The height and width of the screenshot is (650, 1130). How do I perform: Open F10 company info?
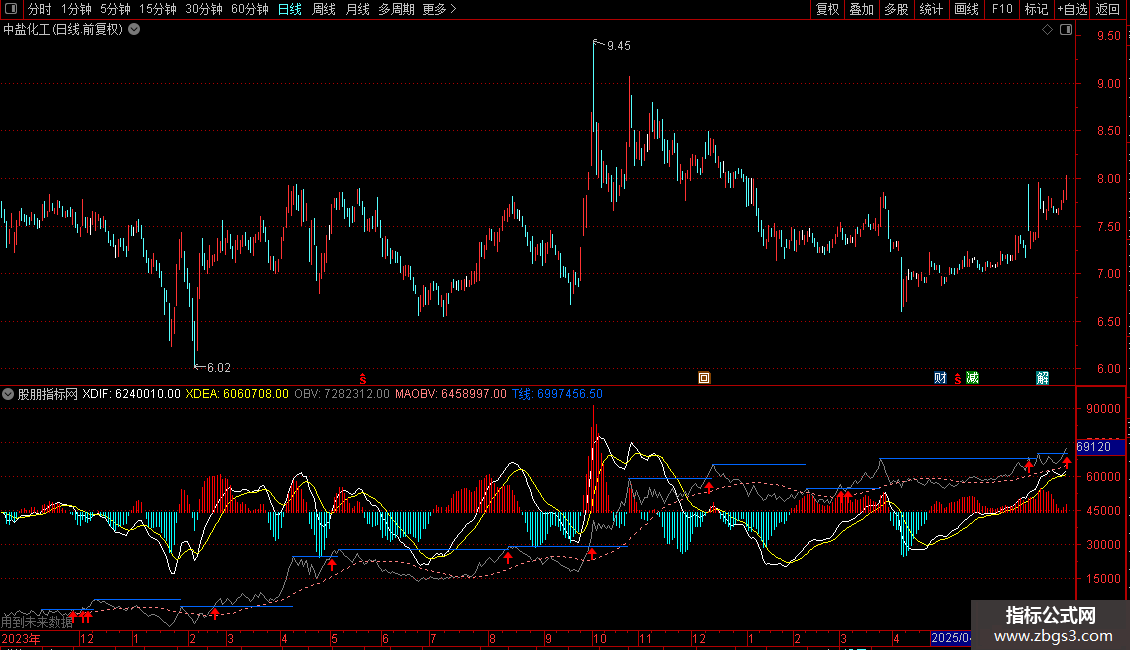tap(1002, 9)
